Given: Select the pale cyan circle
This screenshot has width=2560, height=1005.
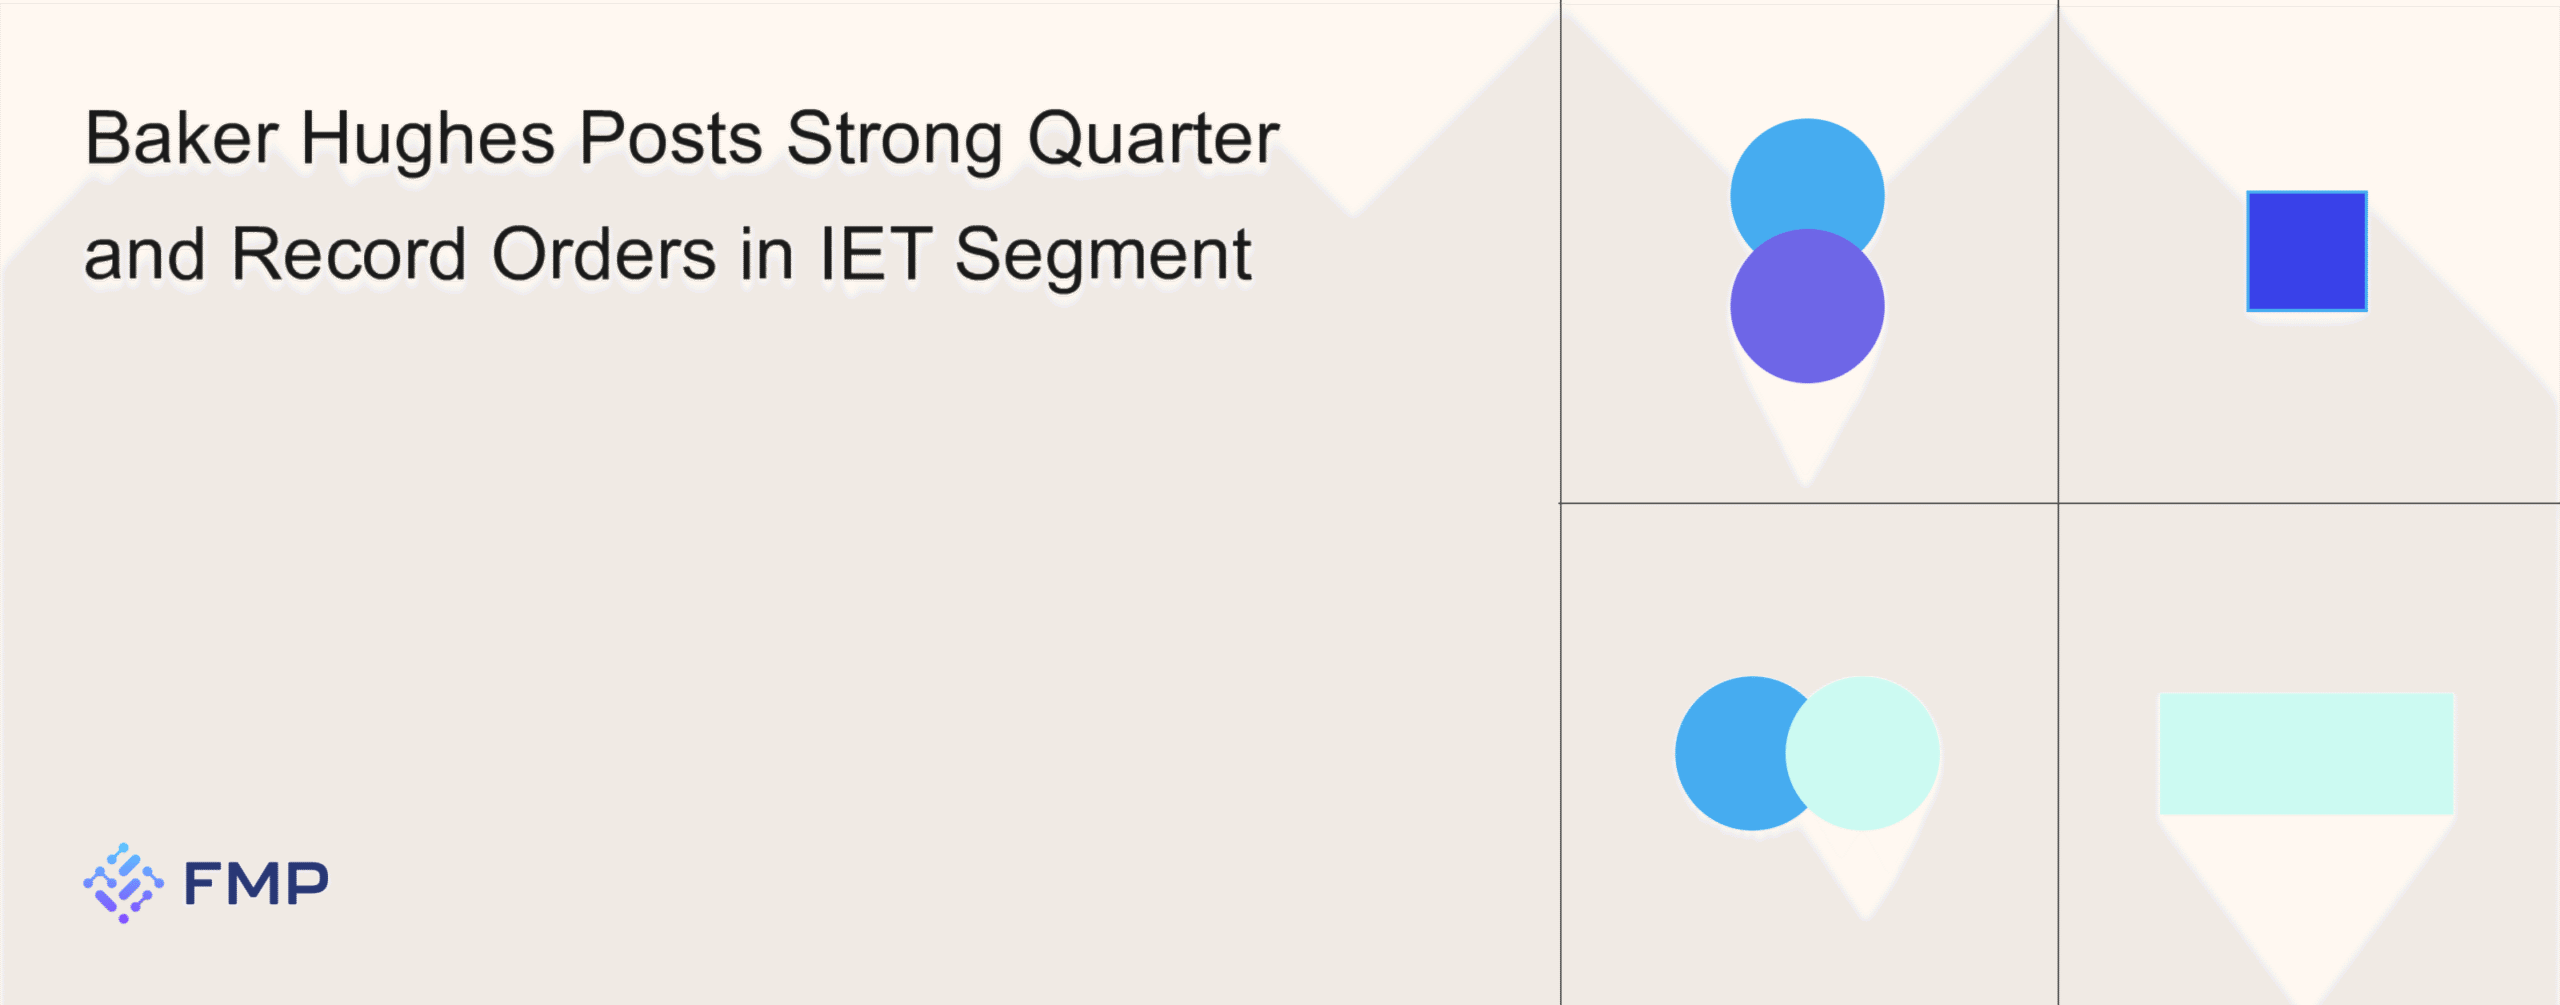Looking at the screenshot, I should [x=1864, y=753].
